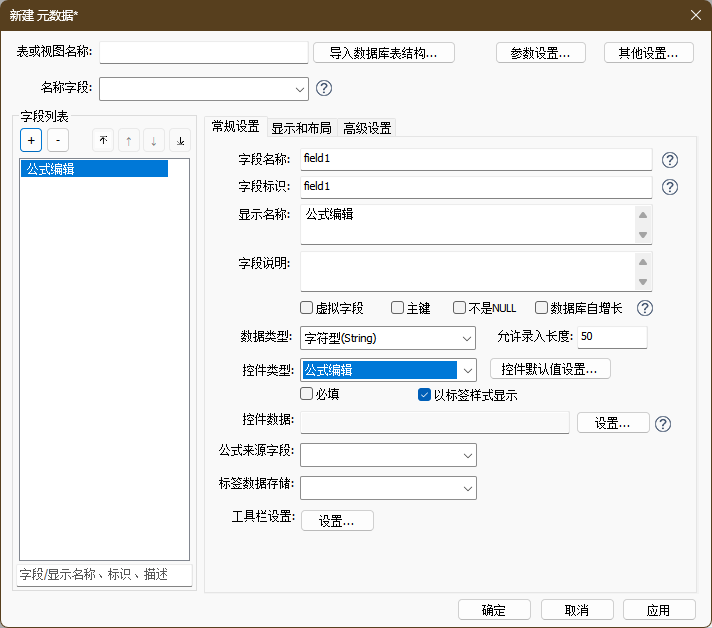Uncheck 以标签样式显示 option
Screen dimensions: 712x628
tap(424, 394)
